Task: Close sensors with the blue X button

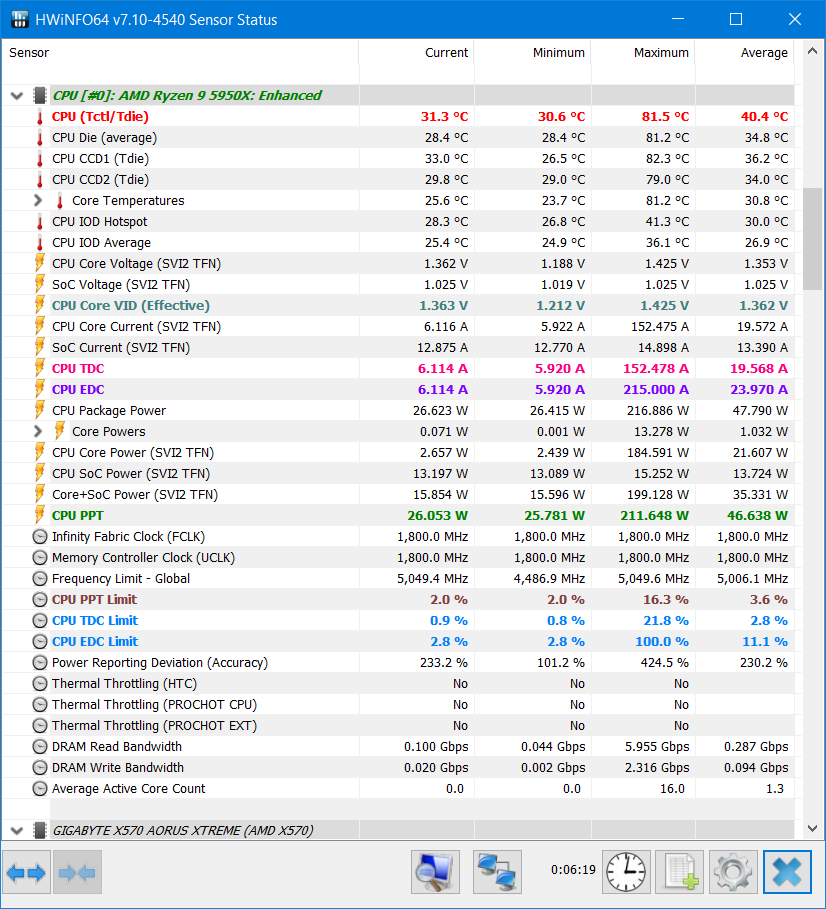Action: pyautogui.click(x=787, y=872)
